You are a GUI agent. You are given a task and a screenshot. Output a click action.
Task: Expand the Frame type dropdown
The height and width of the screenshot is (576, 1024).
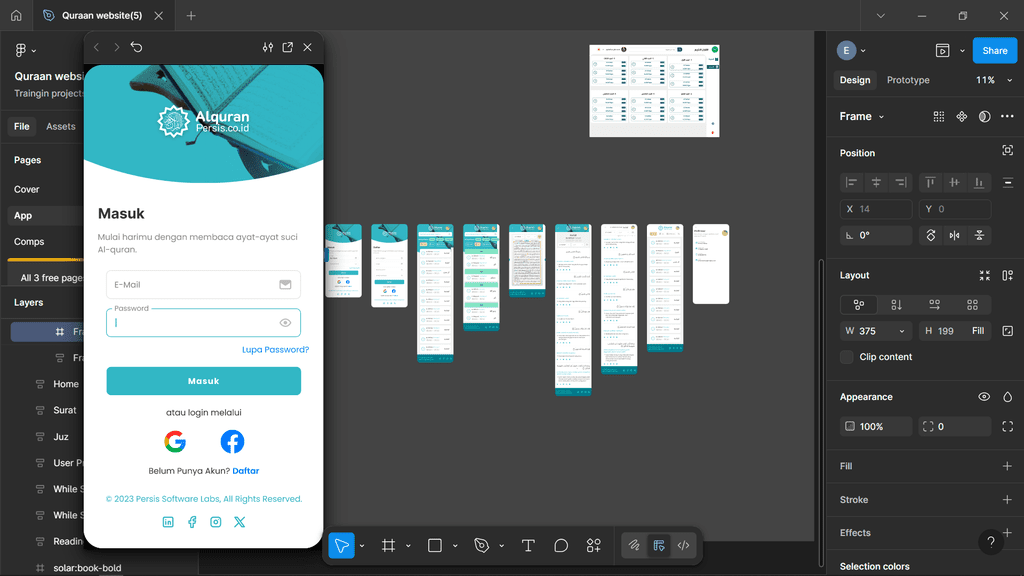pos(881,117)
